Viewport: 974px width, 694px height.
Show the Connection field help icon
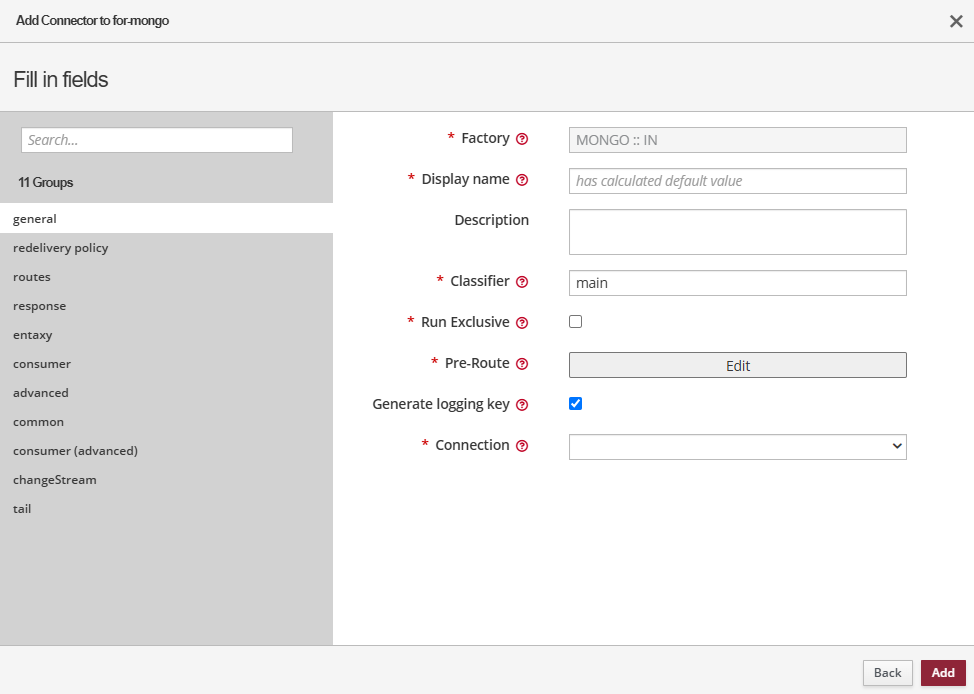point(522,446)
